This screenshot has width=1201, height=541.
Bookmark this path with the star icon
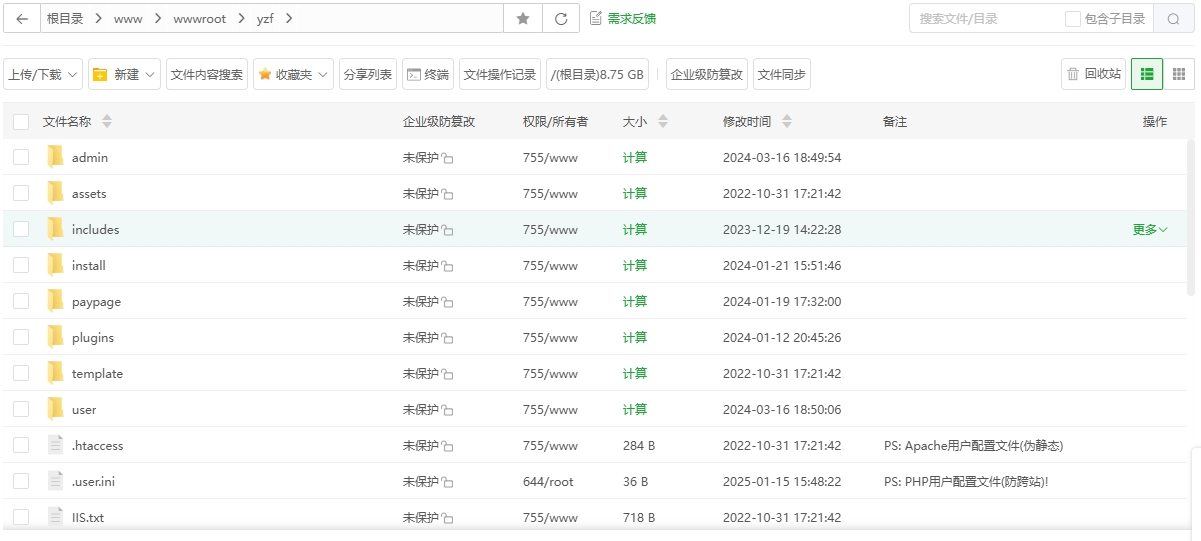coord(522,19)
